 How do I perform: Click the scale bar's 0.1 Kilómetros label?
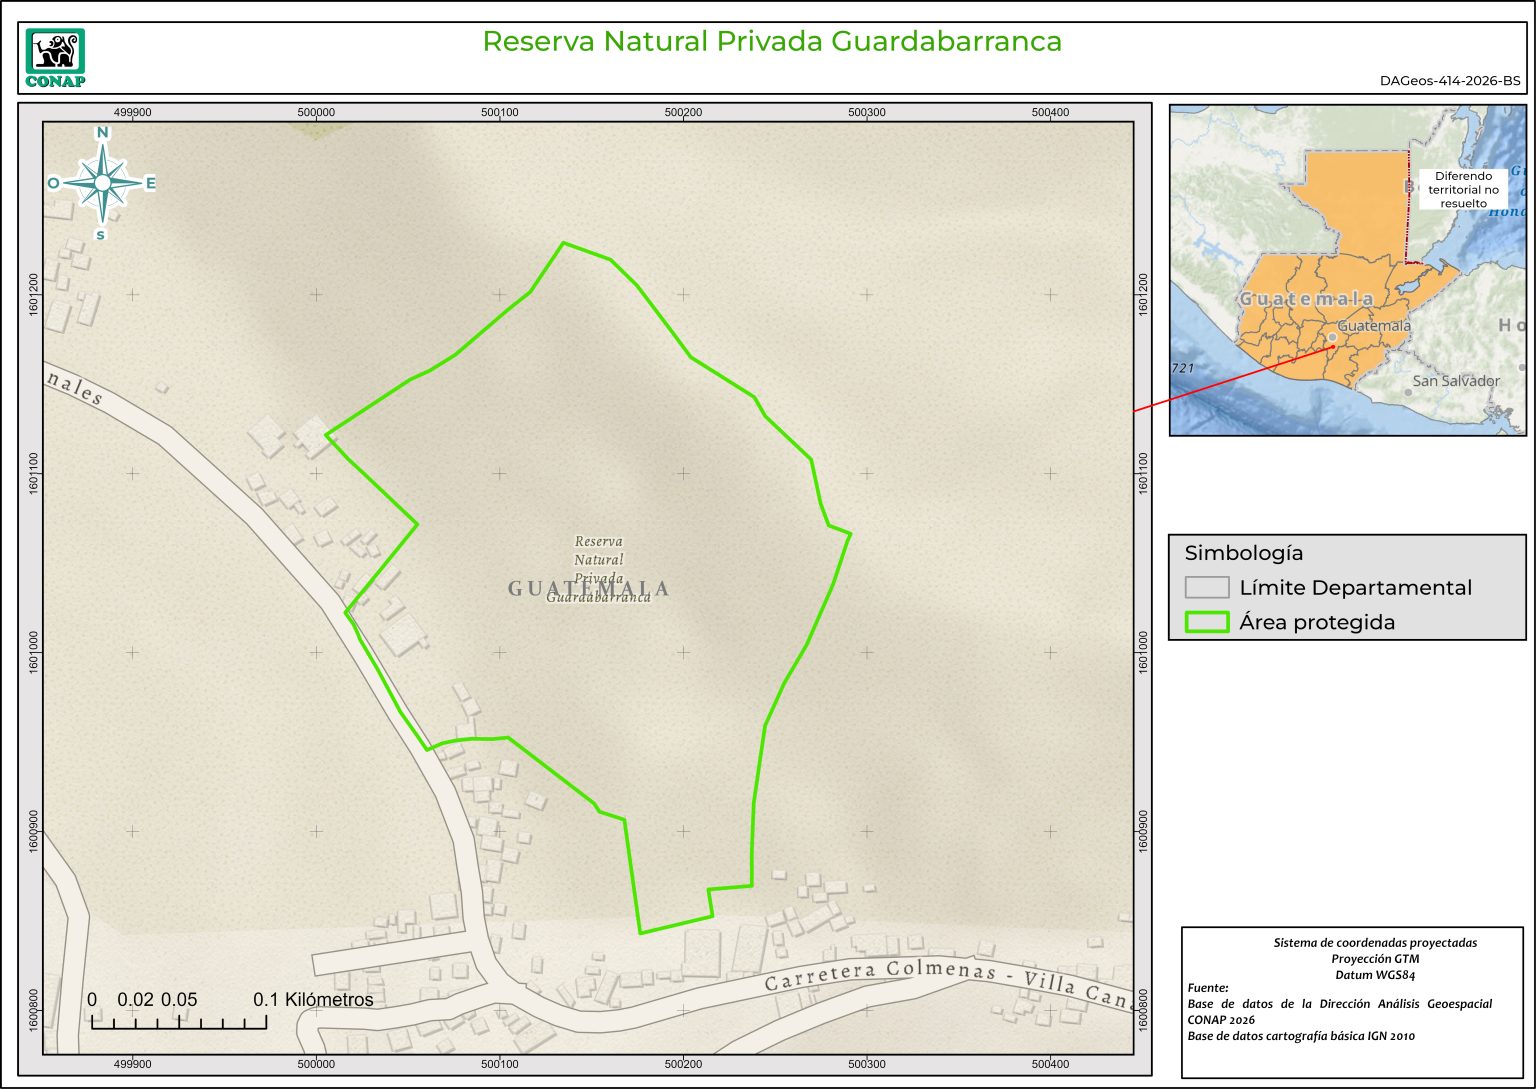tap(313, 999)
